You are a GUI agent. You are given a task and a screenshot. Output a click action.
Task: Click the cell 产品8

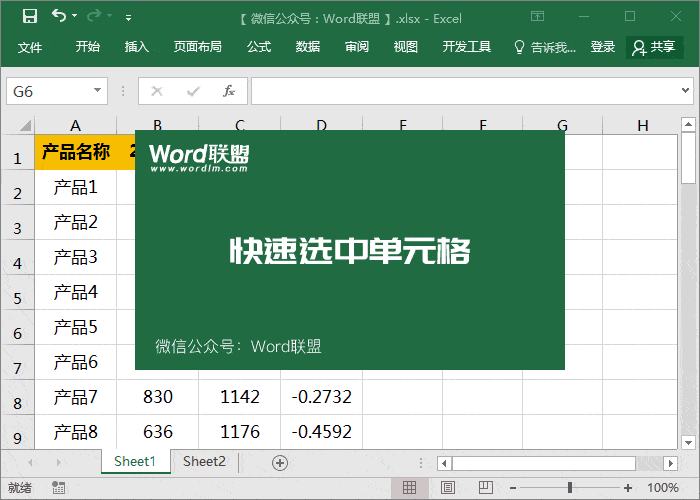[75, 432]
